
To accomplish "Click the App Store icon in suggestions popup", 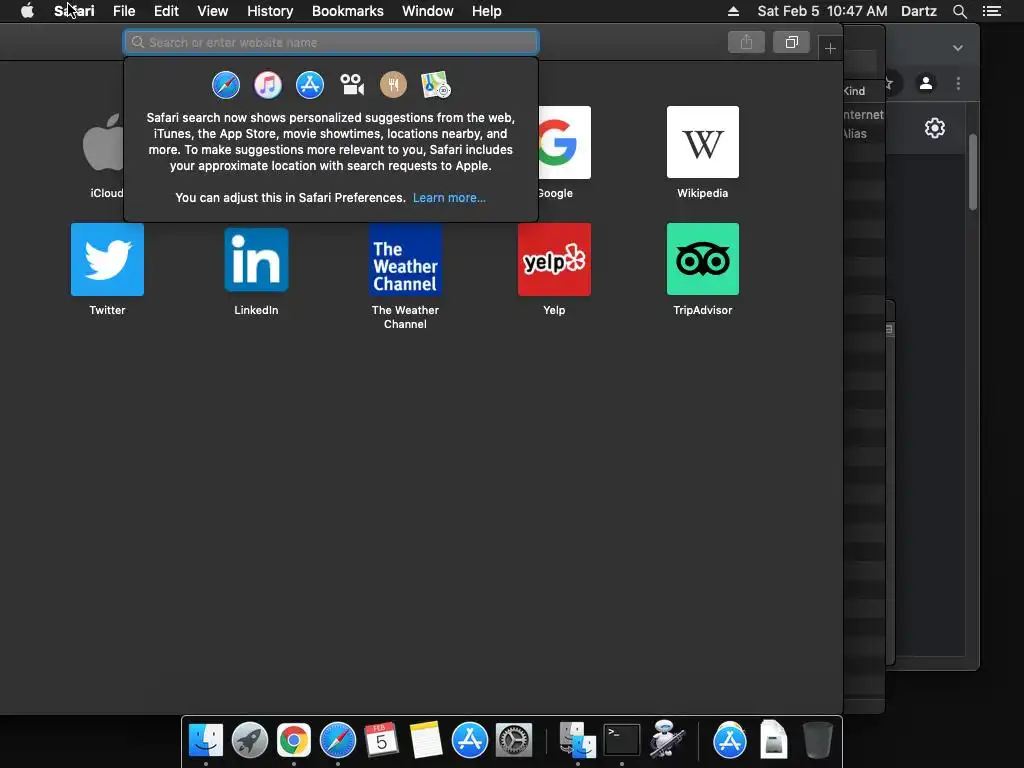I will coord(310,85).
